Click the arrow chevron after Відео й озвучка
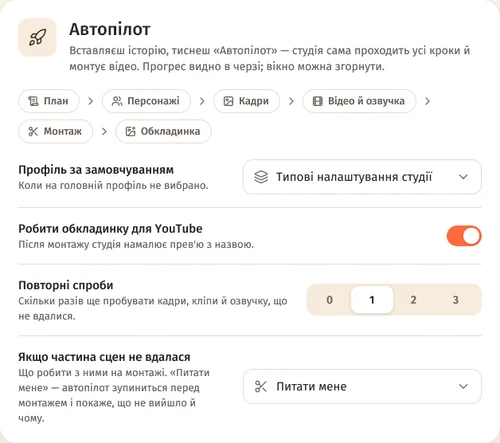This screenshot has height=443, width=500. click(x=427, y=101)
